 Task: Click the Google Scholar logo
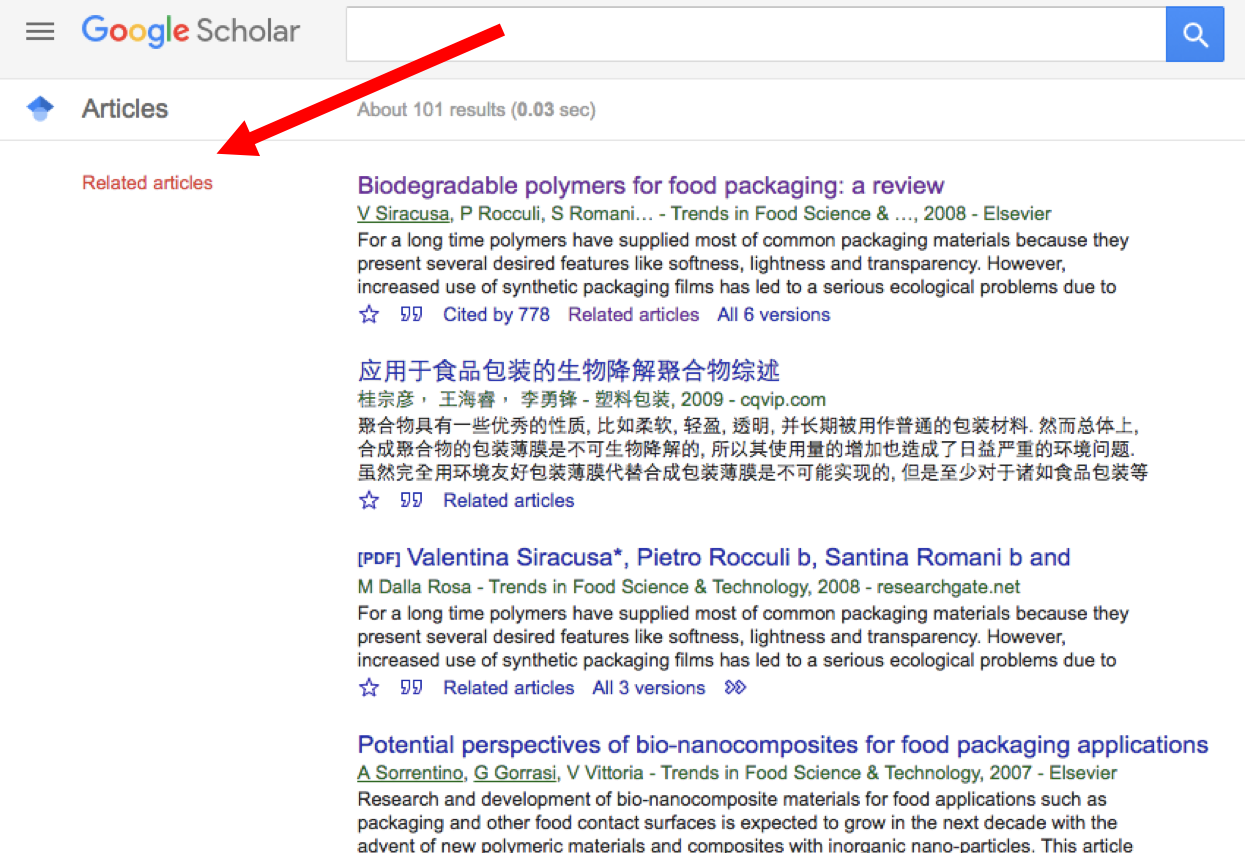pyautogui.click(x=190, y=31)
